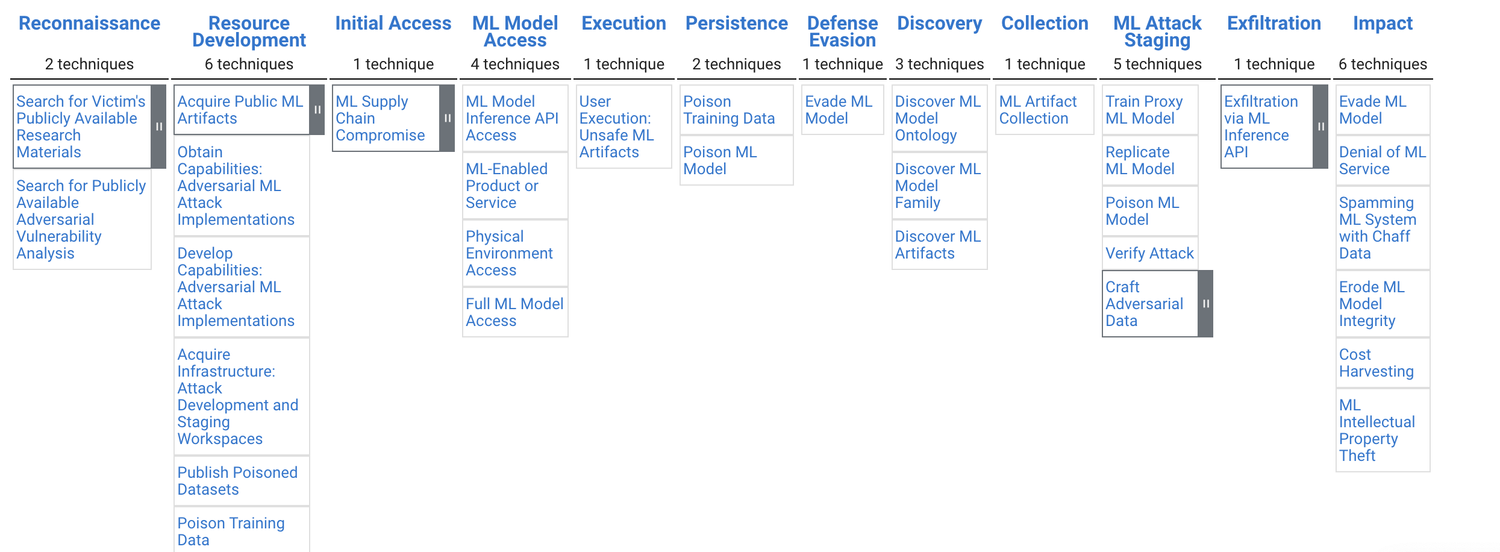The width and height of the screenshot is (1500, 552).
Task: Open the Reconnaissance tactic heading
Action: (89, 23)
